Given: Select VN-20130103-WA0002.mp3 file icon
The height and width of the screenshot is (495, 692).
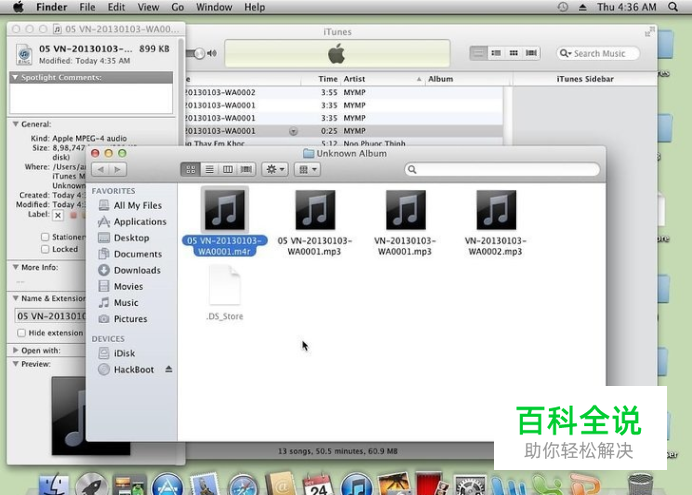Looking at the screenshot, I should [x=496, y=210].
